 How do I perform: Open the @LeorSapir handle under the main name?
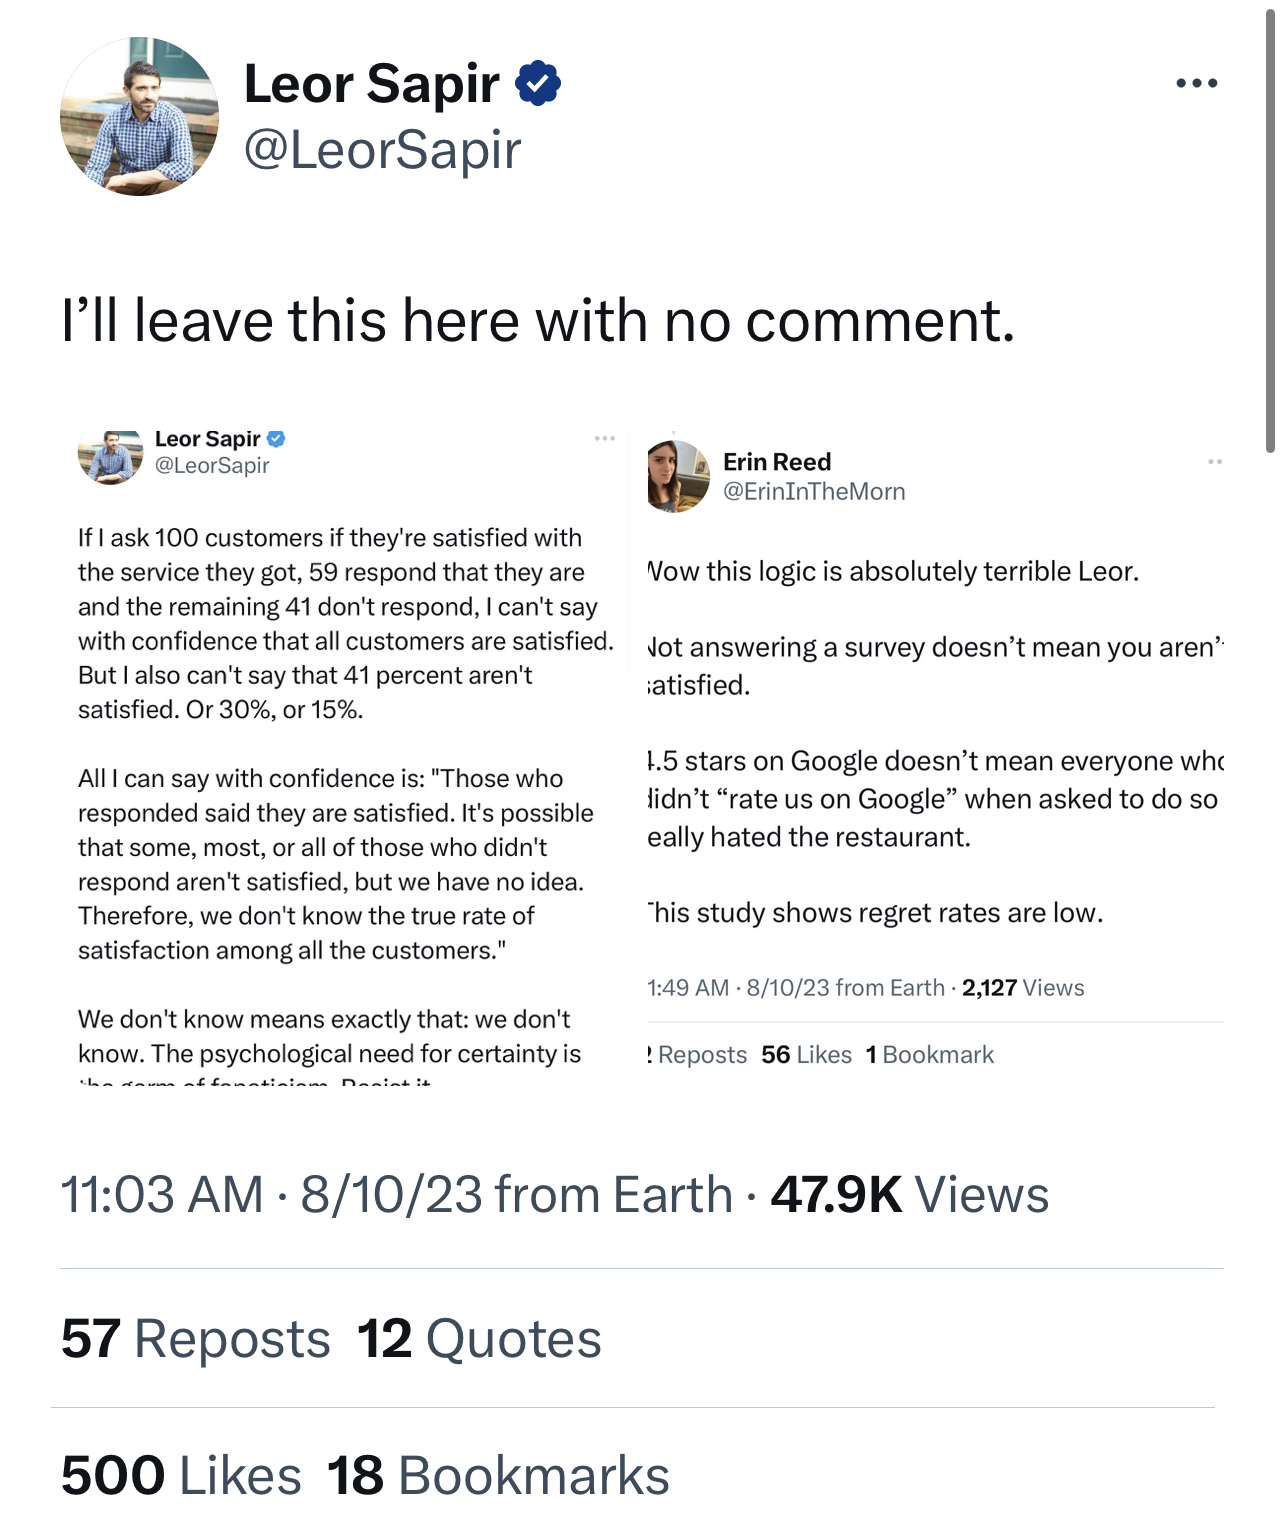click(x=382, y=150)
